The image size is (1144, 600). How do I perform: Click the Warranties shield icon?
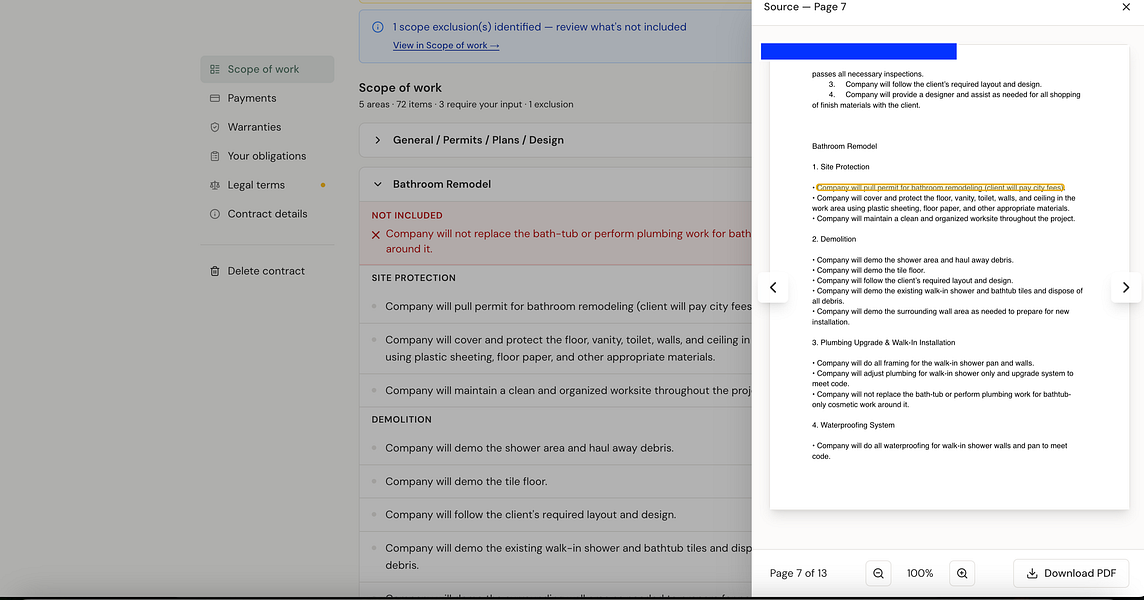pos(214,127)
